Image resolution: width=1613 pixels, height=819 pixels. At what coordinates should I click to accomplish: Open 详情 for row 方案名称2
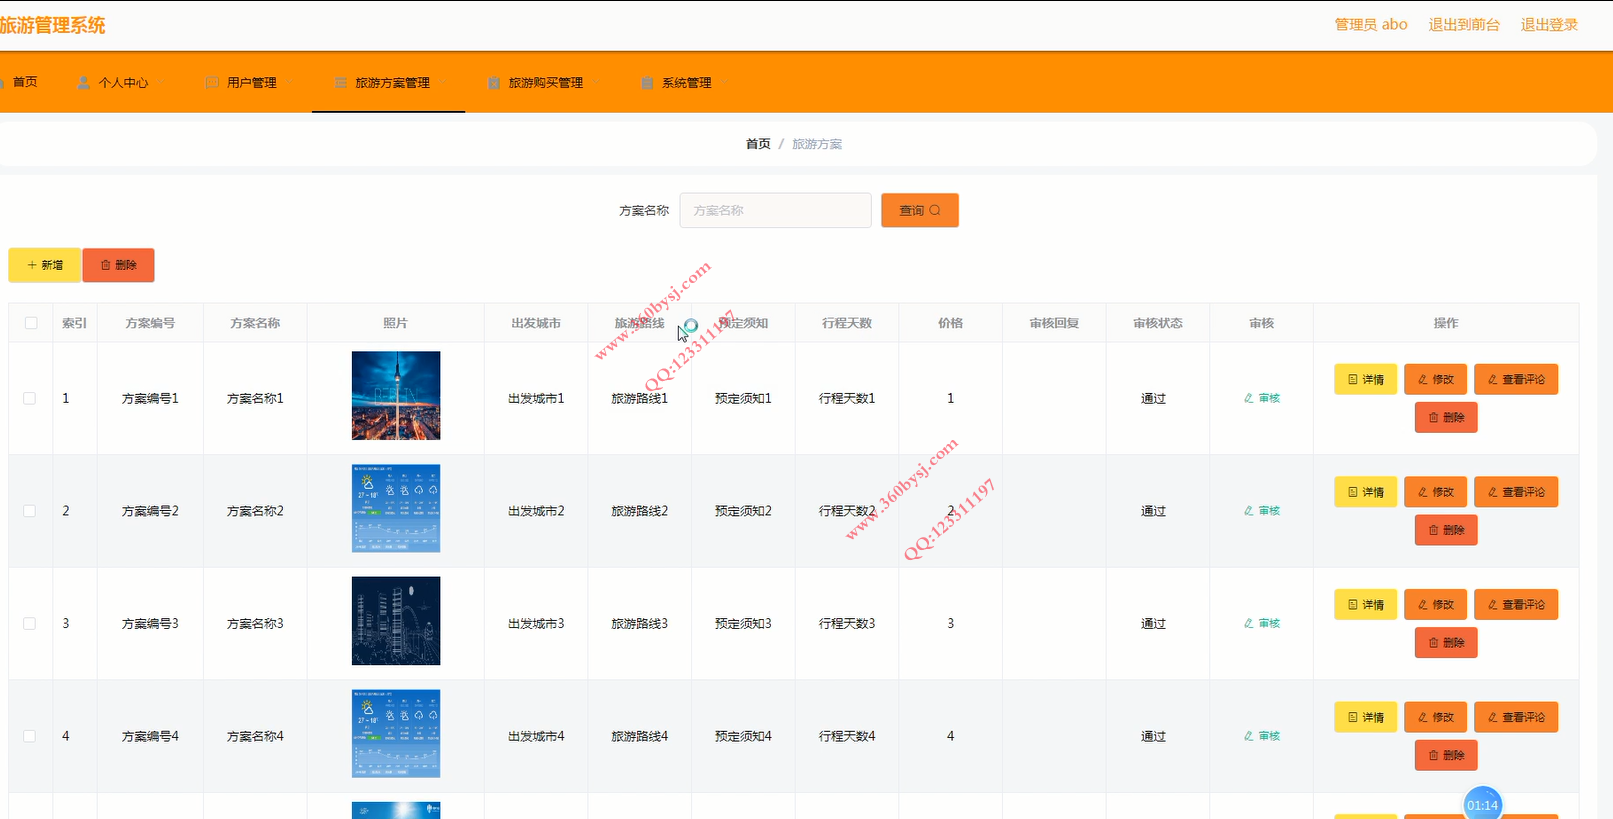click(x=1365, y=492)
